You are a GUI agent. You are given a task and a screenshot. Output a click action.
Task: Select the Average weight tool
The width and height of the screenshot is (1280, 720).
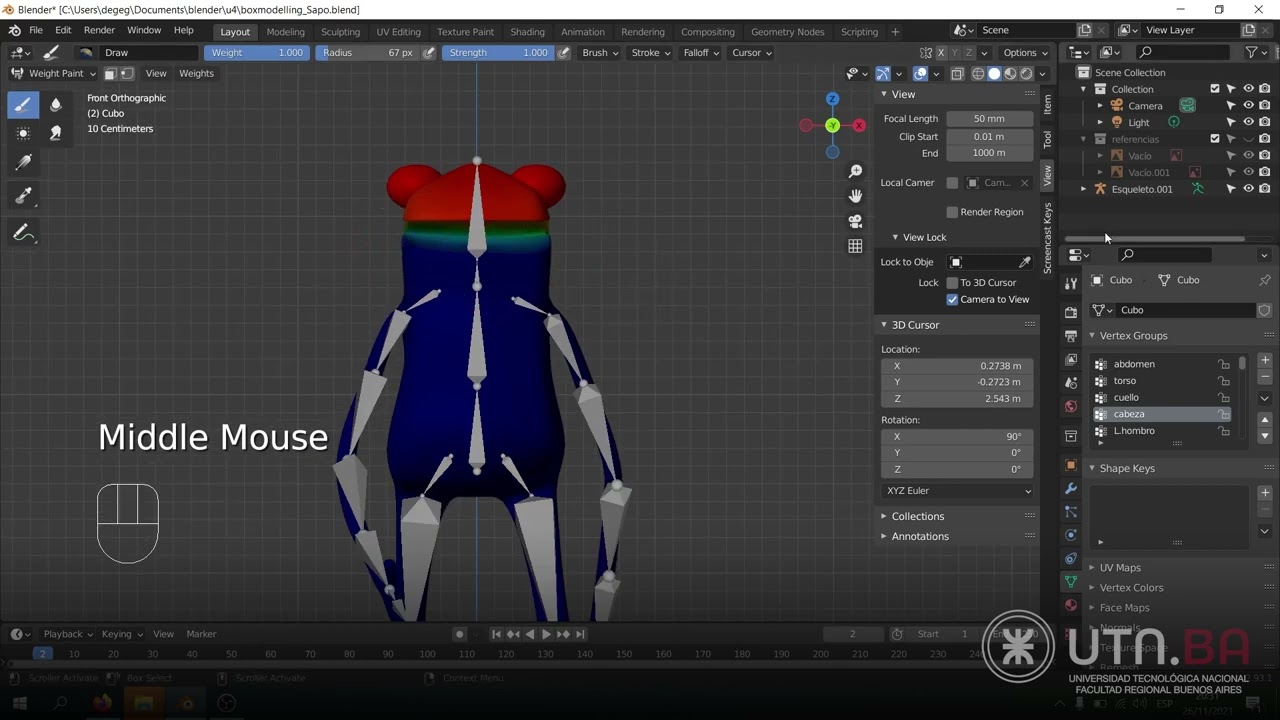[x=24, y=133]
